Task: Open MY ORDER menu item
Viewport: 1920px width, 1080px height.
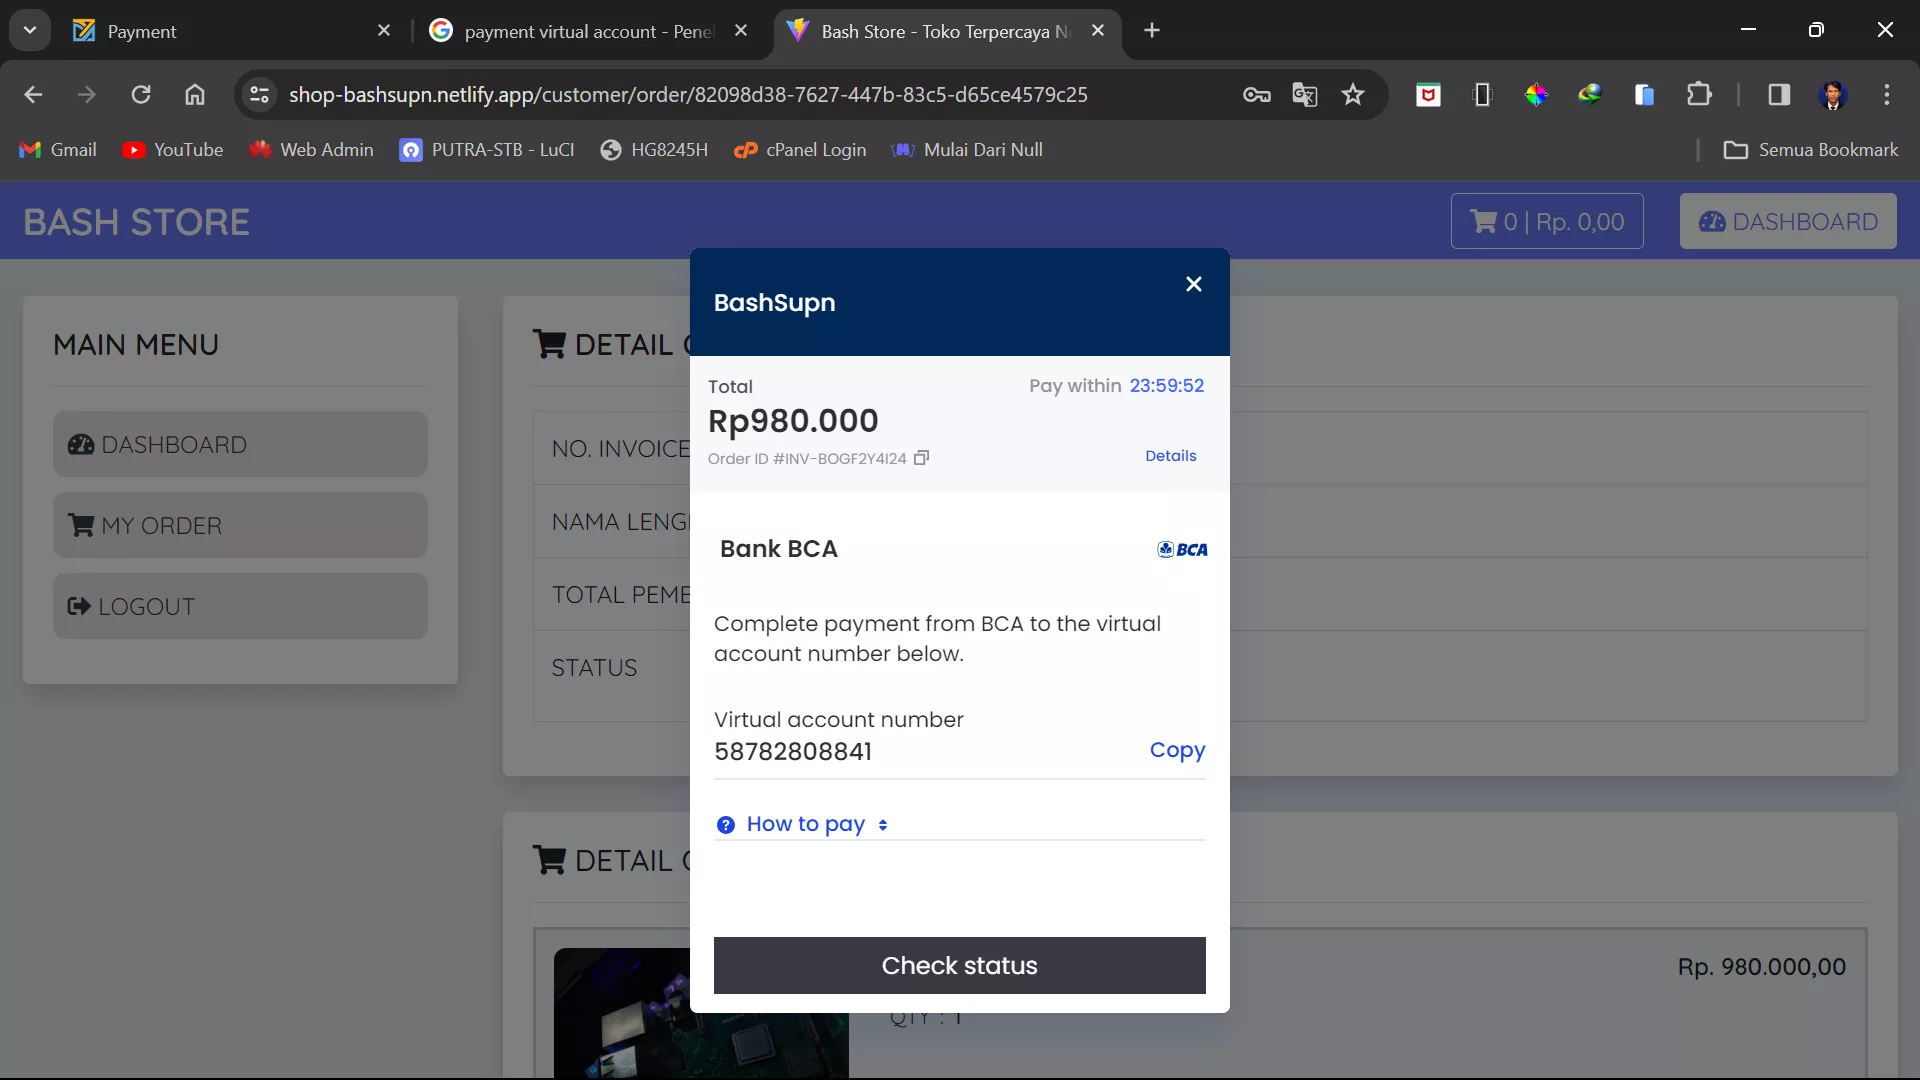Action: tap(240, 525)
